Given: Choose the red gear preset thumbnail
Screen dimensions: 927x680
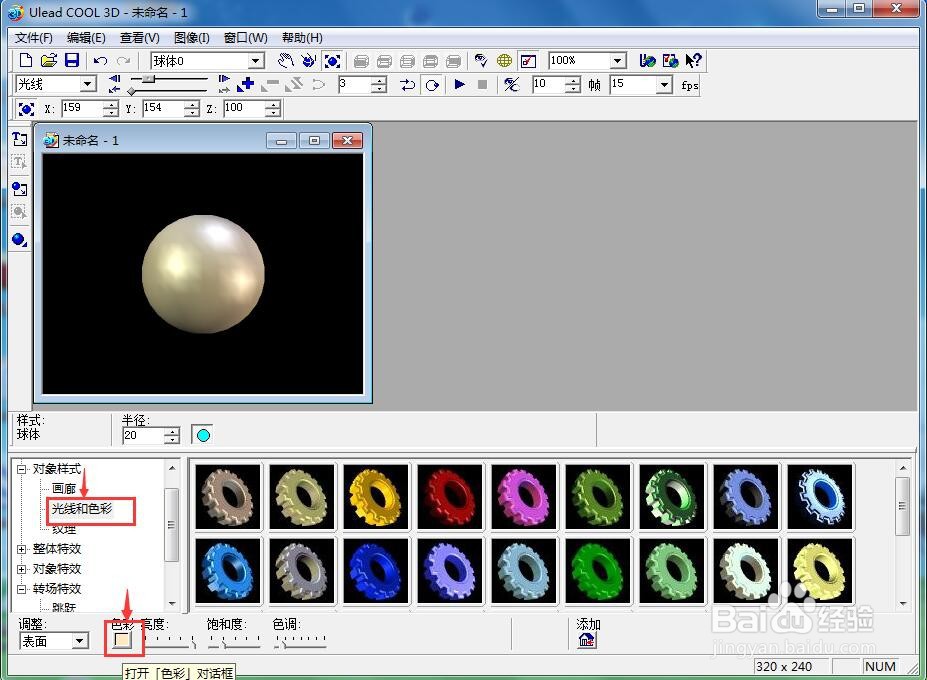Looking at the screenshot, I should (x=449, y=497).
